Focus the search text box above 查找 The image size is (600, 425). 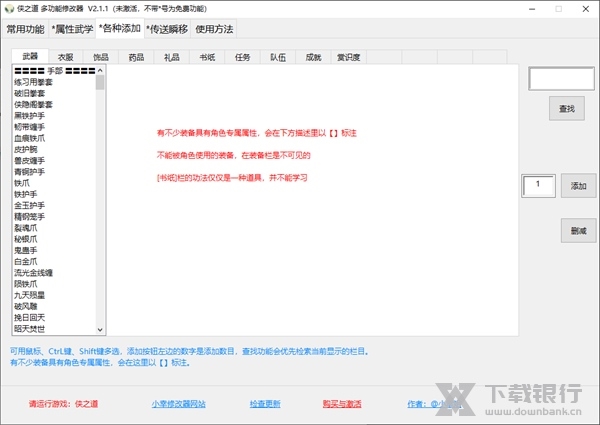pos(561,79)
